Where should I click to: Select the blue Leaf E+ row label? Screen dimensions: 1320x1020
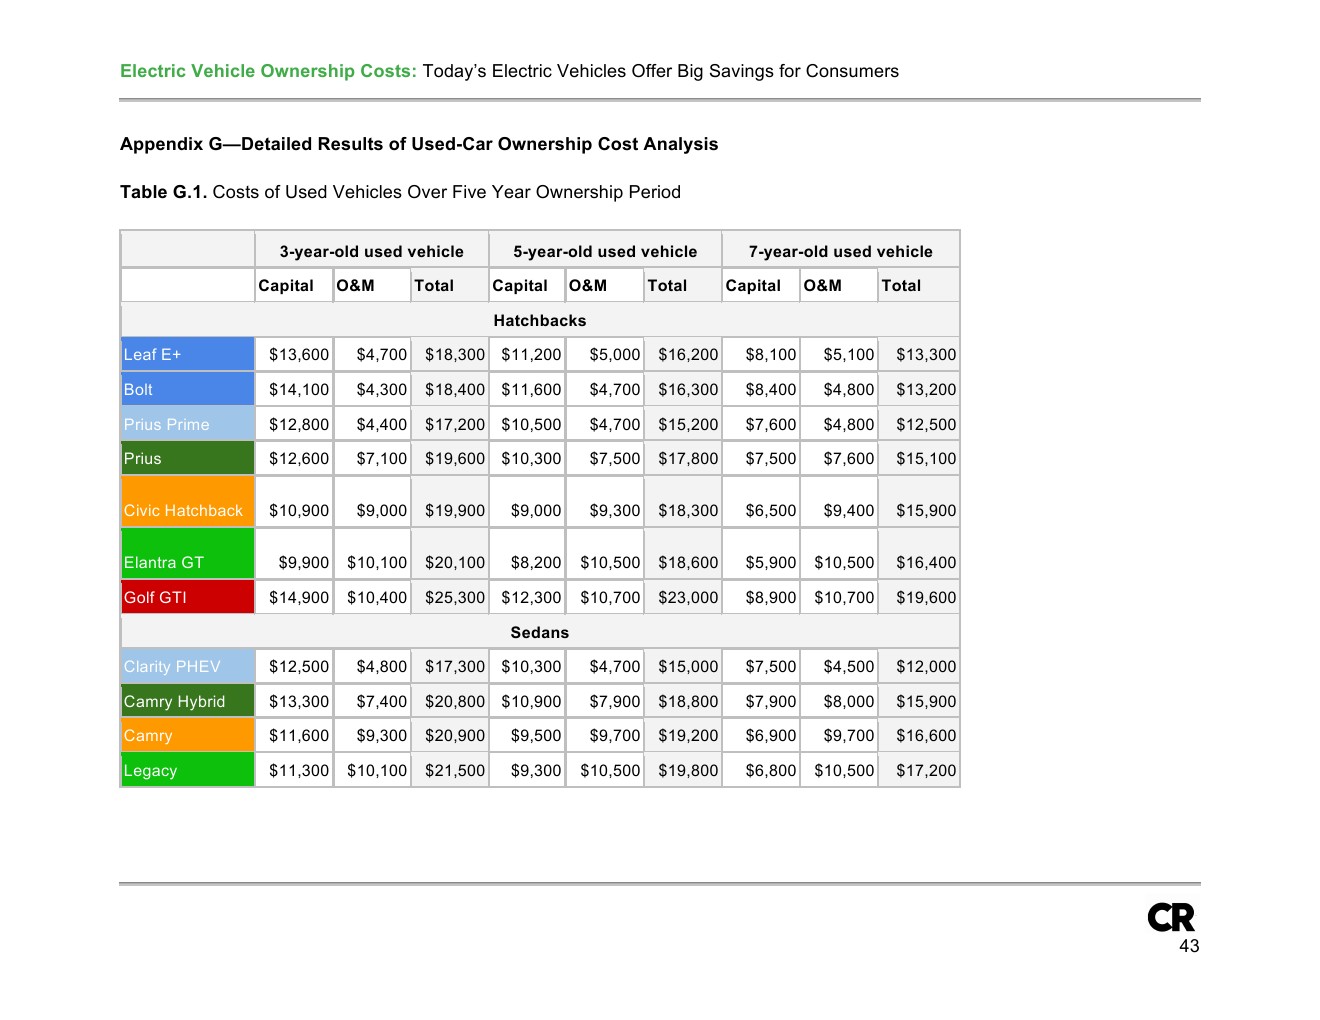click(x=187, y=354)
